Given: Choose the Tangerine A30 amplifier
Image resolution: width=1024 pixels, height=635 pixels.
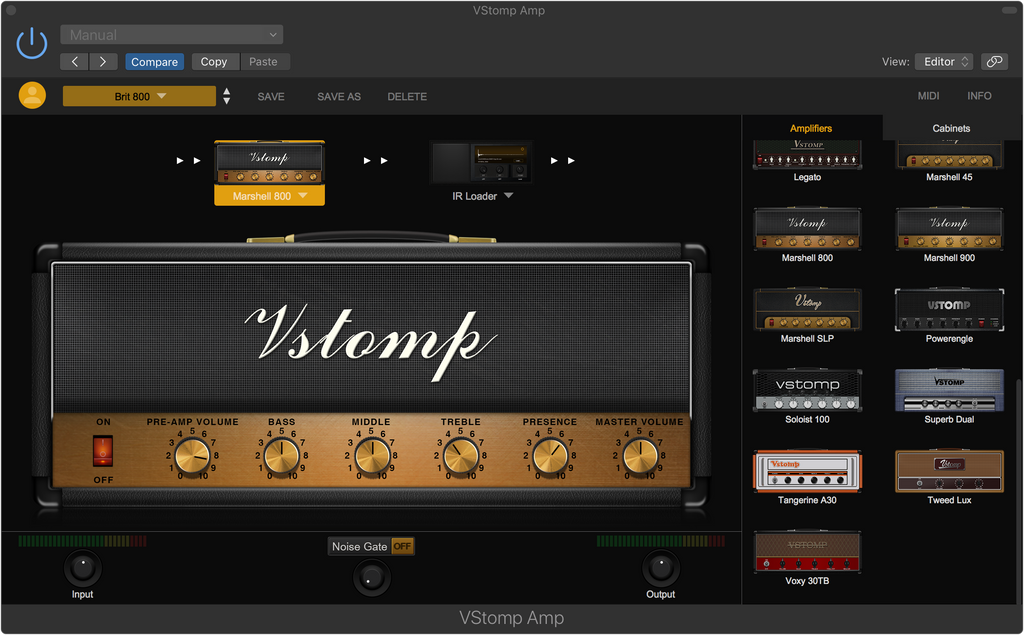Looking at the screenshot, I should (807, 471).
